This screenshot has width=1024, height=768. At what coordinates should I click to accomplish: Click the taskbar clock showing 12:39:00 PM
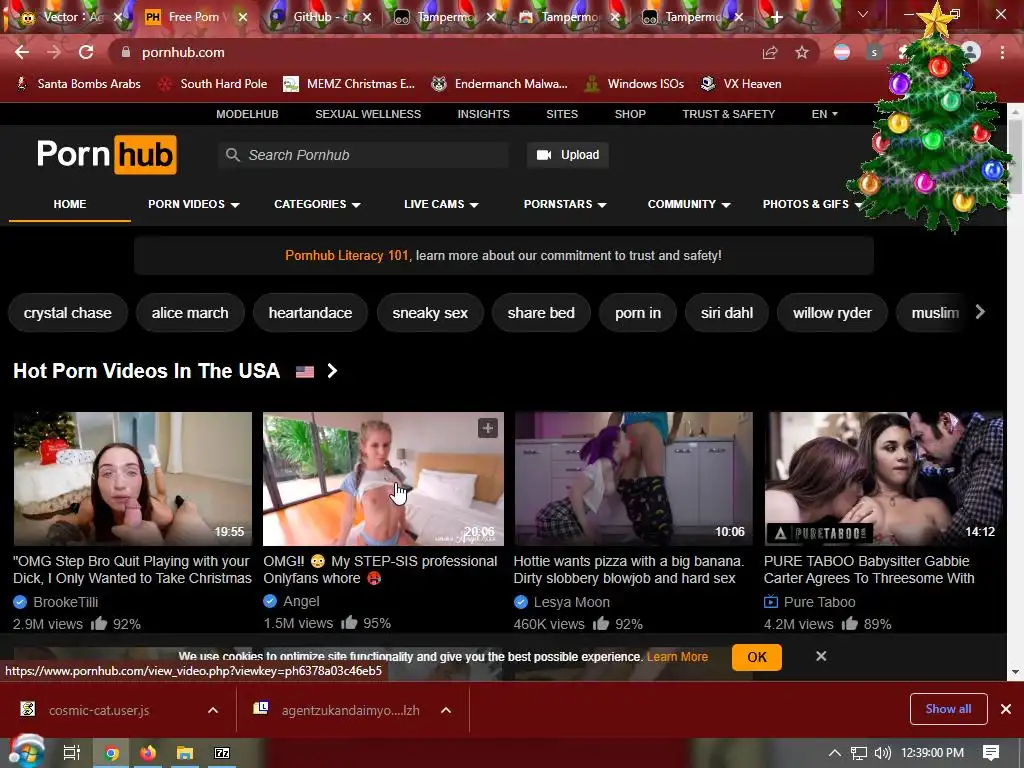click(933, 753)
